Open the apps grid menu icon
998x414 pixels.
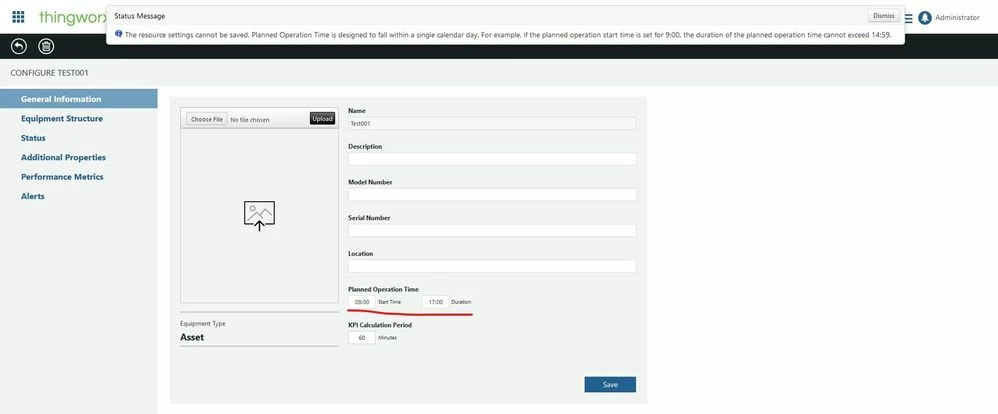tap(18, 17)
